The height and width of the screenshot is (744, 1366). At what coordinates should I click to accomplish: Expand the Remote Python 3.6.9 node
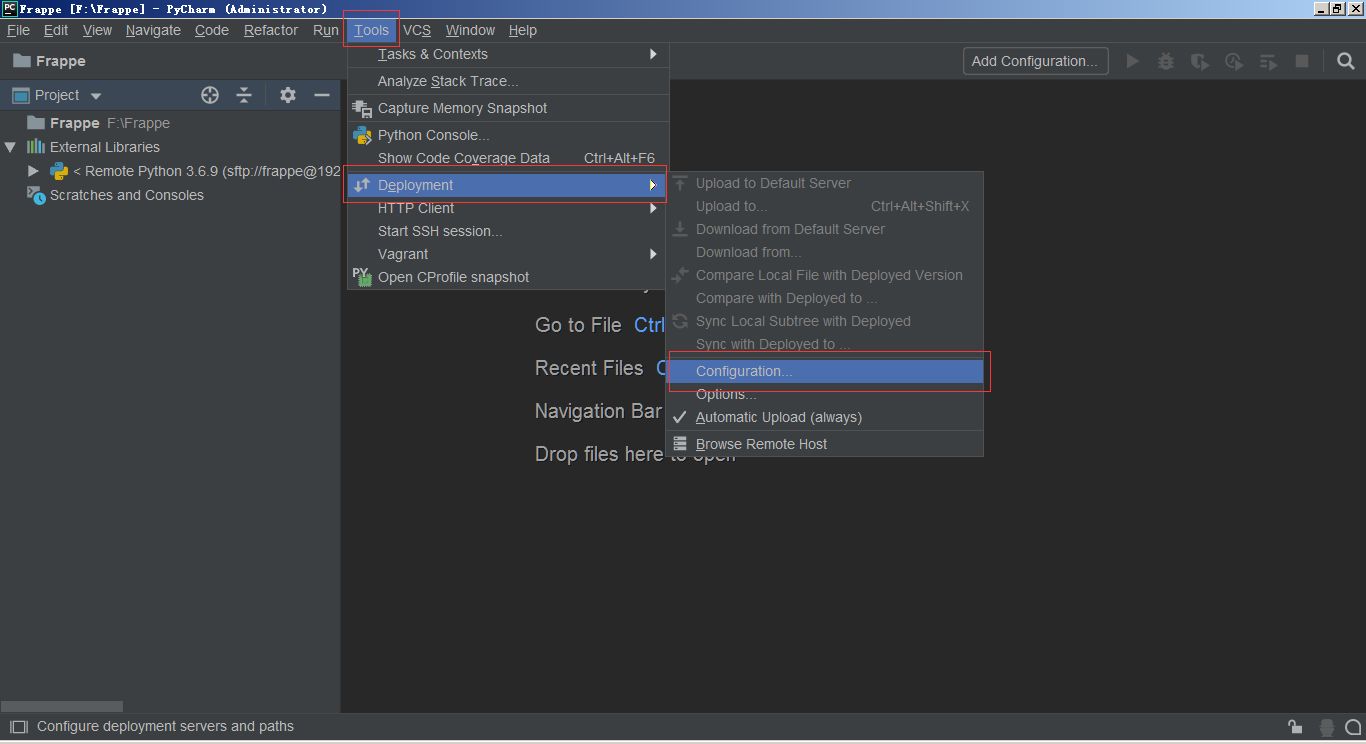33,171
